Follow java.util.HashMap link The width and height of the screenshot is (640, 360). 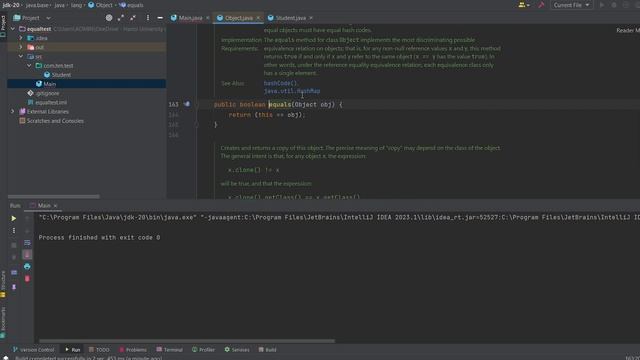point(292,91)
